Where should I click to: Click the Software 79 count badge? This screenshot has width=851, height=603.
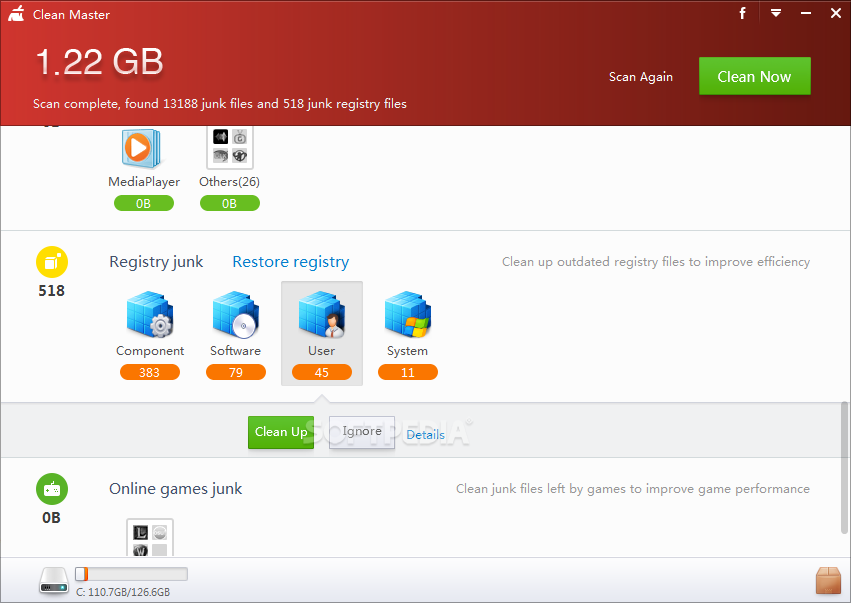click(x=236, y=372)
